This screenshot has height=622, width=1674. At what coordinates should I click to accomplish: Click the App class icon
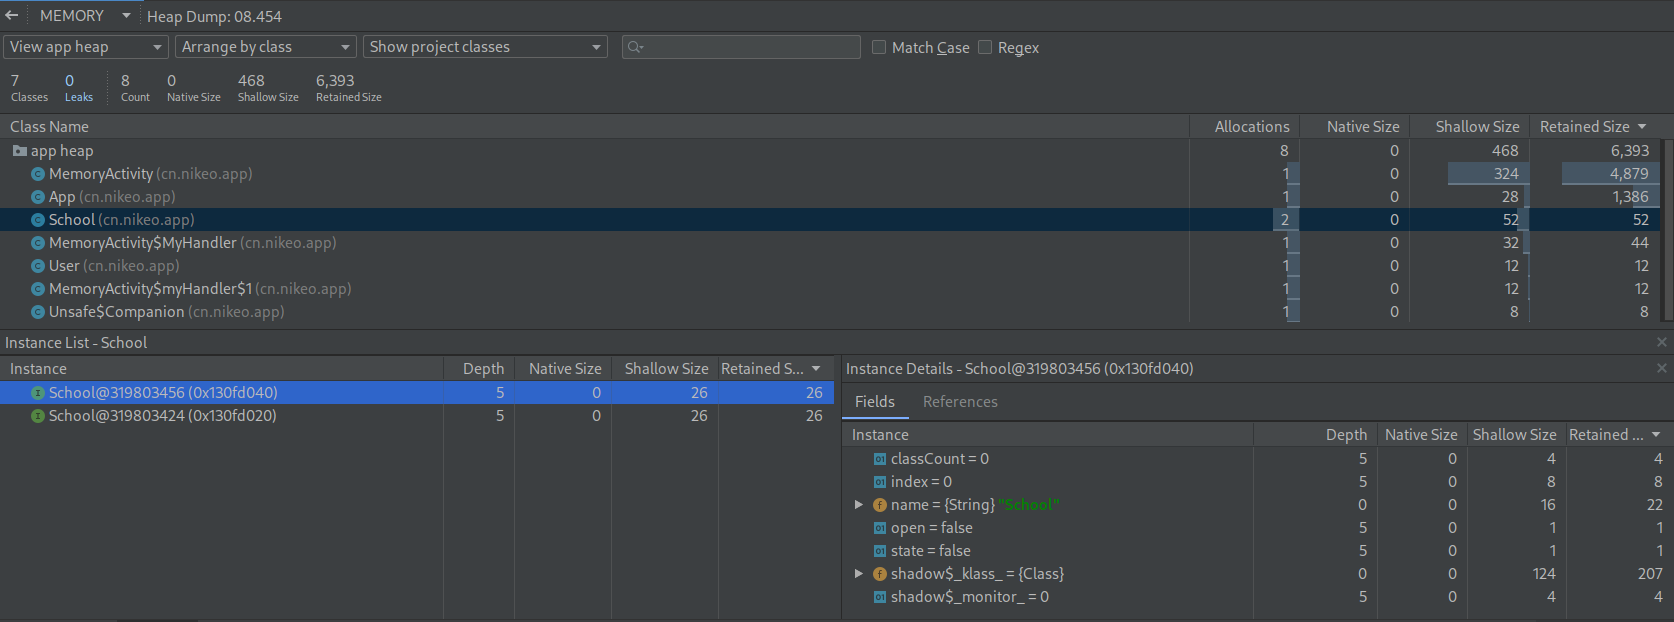pyautogui.click(x=38, y=197)
